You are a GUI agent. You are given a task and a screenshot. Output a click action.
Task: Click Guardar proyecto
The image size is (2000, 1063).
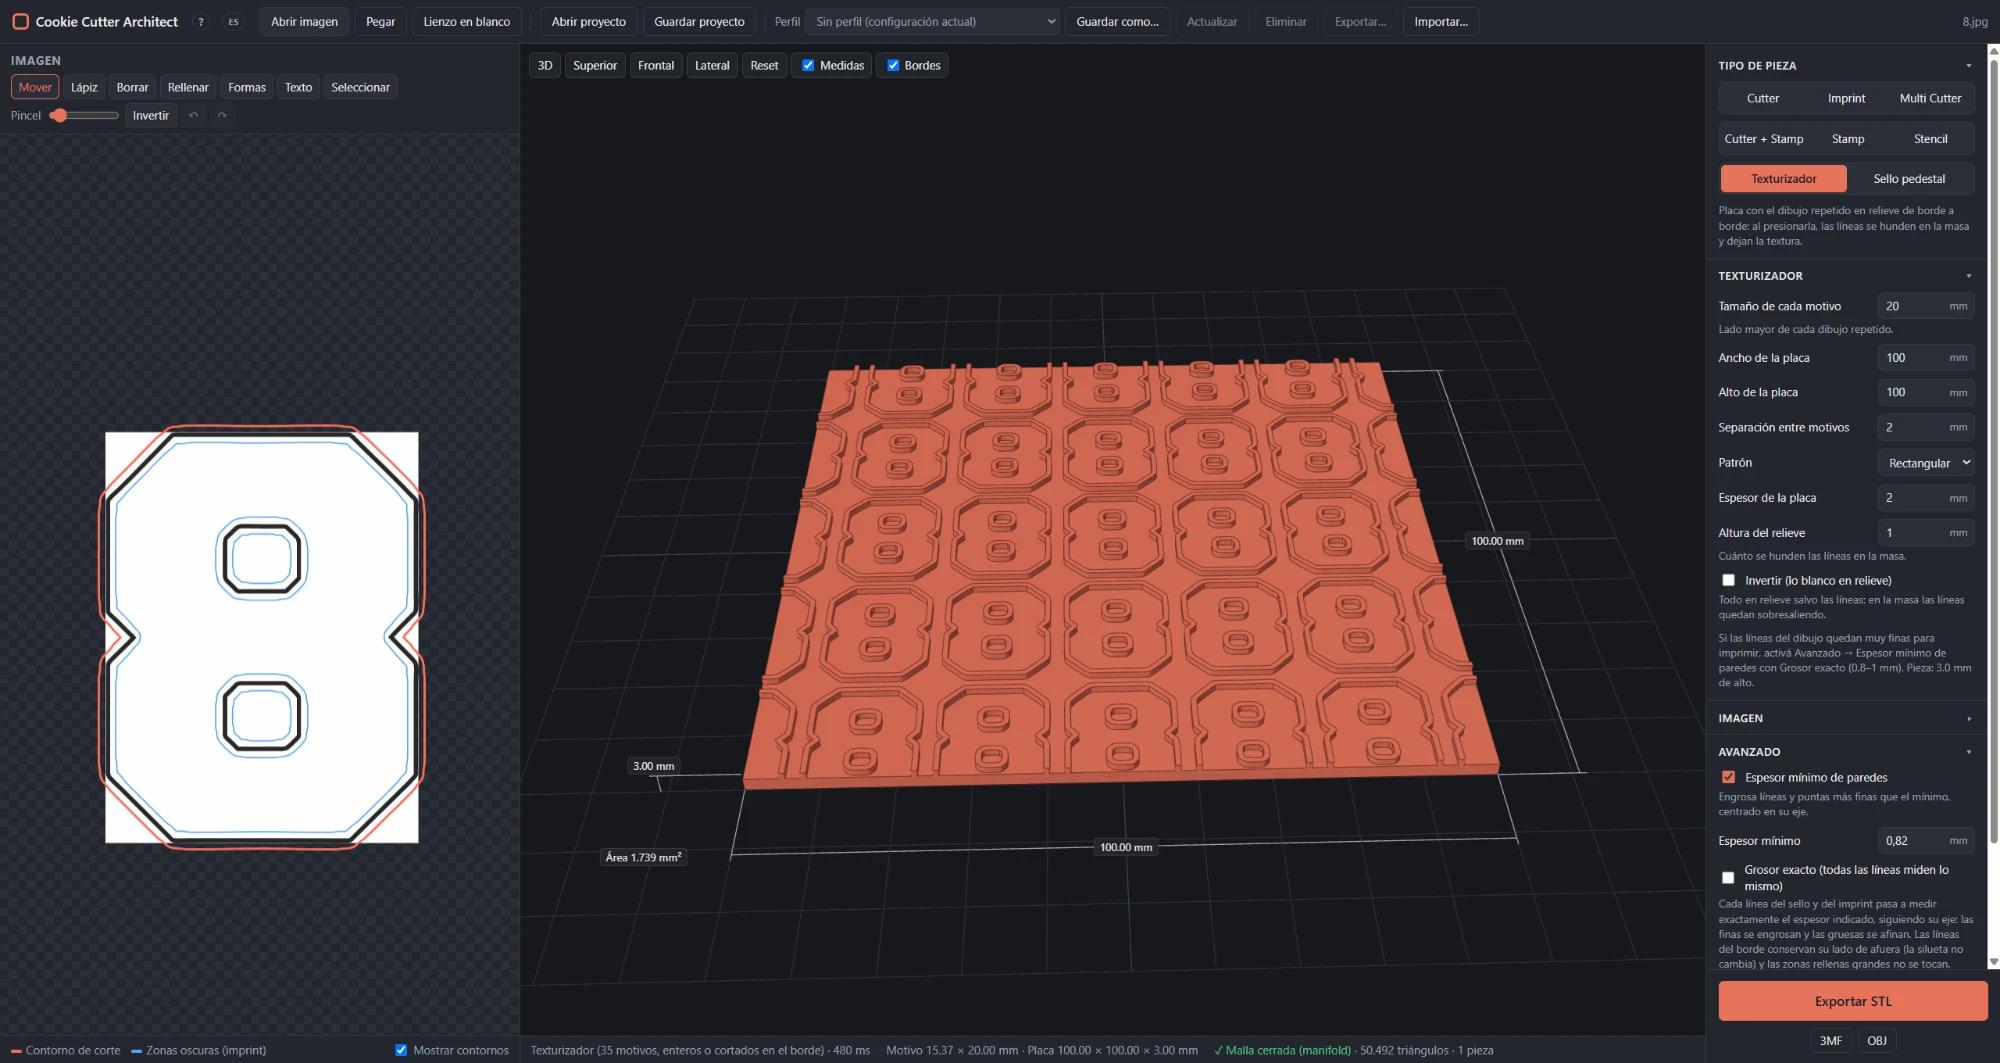699,22
